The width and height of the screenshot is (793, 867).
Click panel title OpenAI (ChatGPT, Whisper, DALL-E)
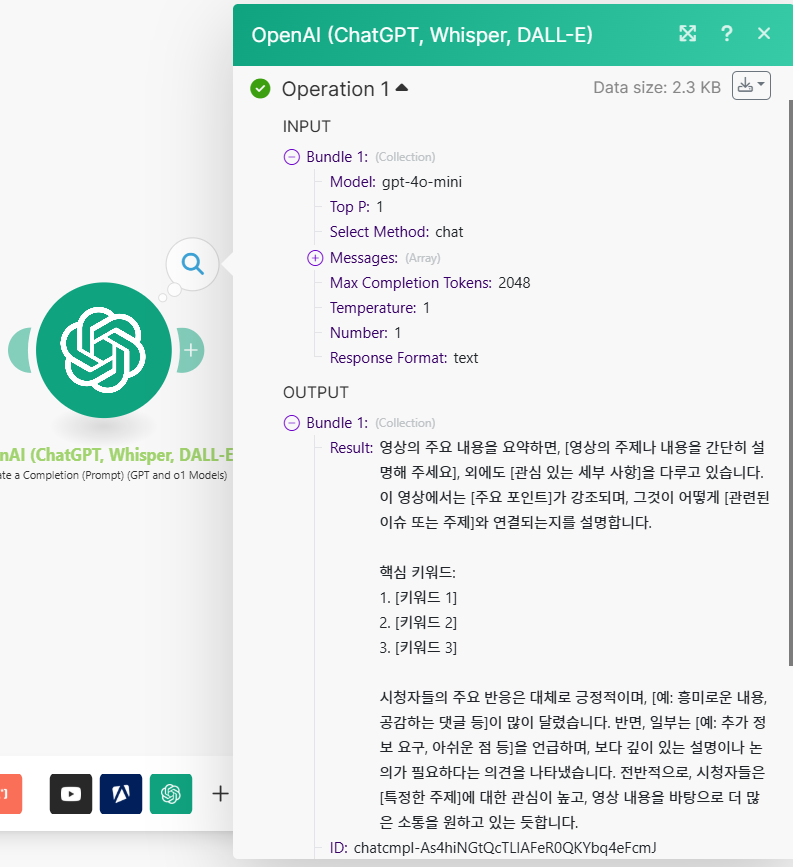pyautogui.click(x=422, y=35)
